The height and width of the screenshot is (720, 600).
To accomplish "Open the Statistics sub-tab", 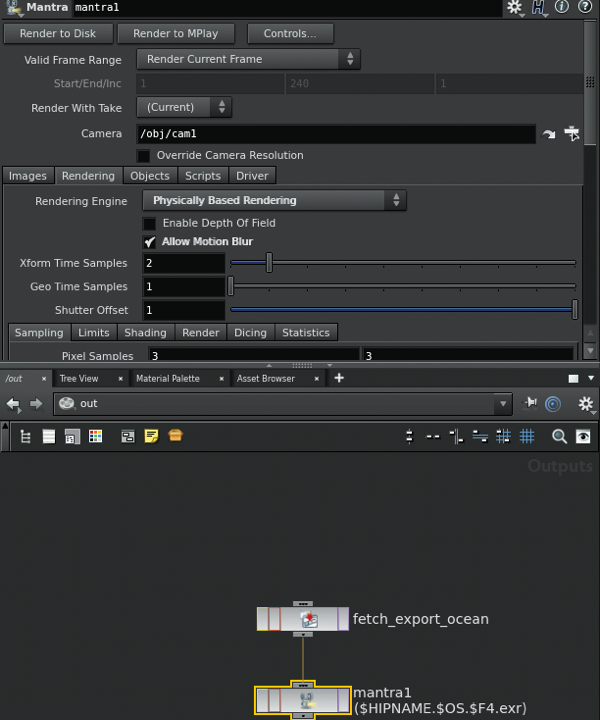I will (x=306, y=332).
